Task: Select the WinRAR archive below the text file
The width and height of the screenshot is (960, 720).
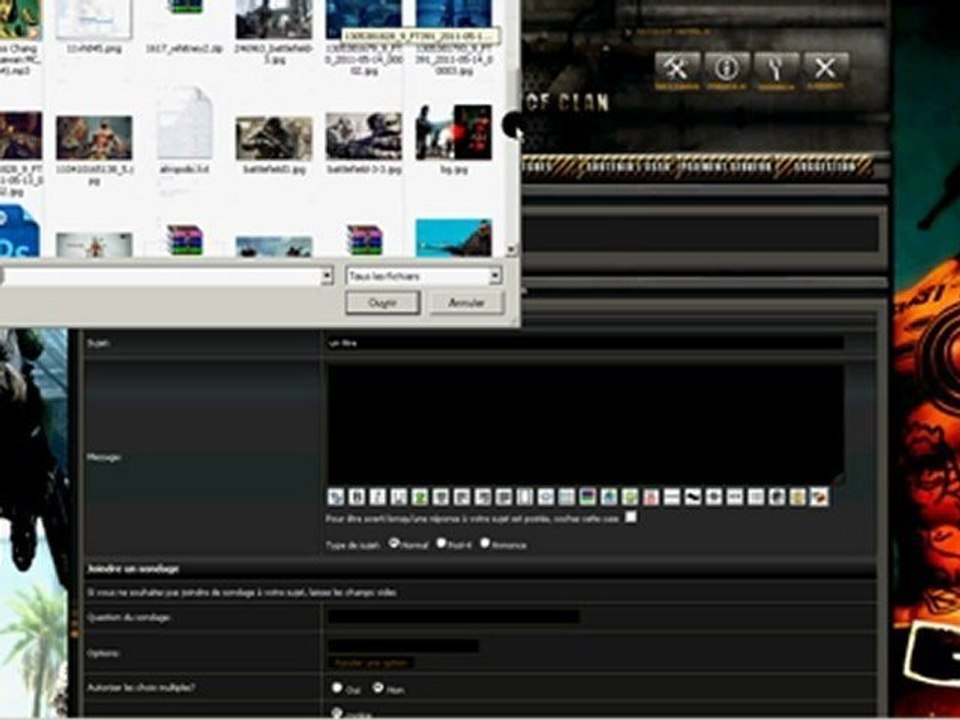Action: click(184, 240)
